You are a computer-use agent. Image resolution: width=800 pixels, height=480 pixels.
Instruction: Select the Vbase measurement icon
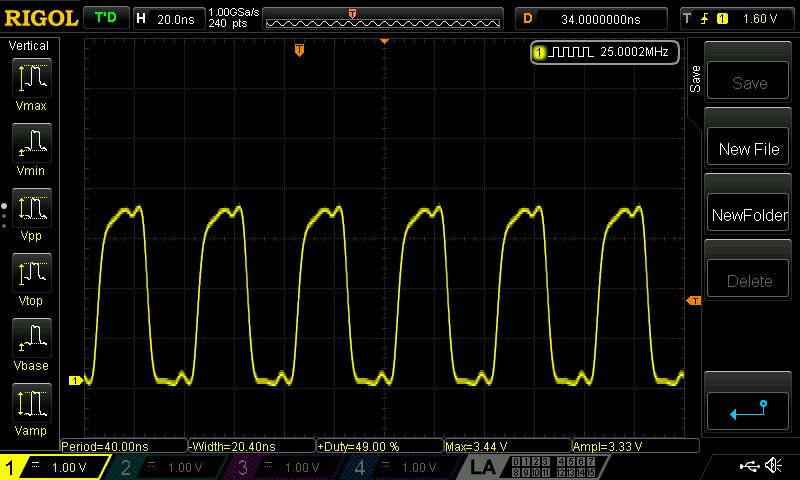pyautogui.click(x=32, y=343)
